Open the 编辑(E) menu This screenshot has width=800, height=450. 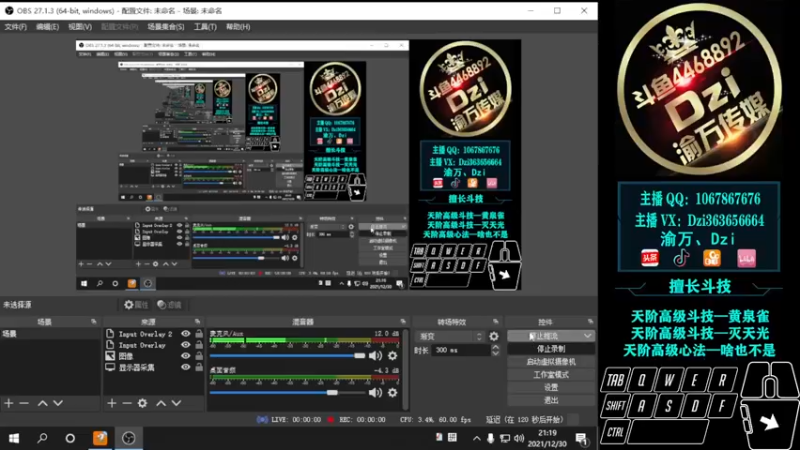click(x=47, y=27)
